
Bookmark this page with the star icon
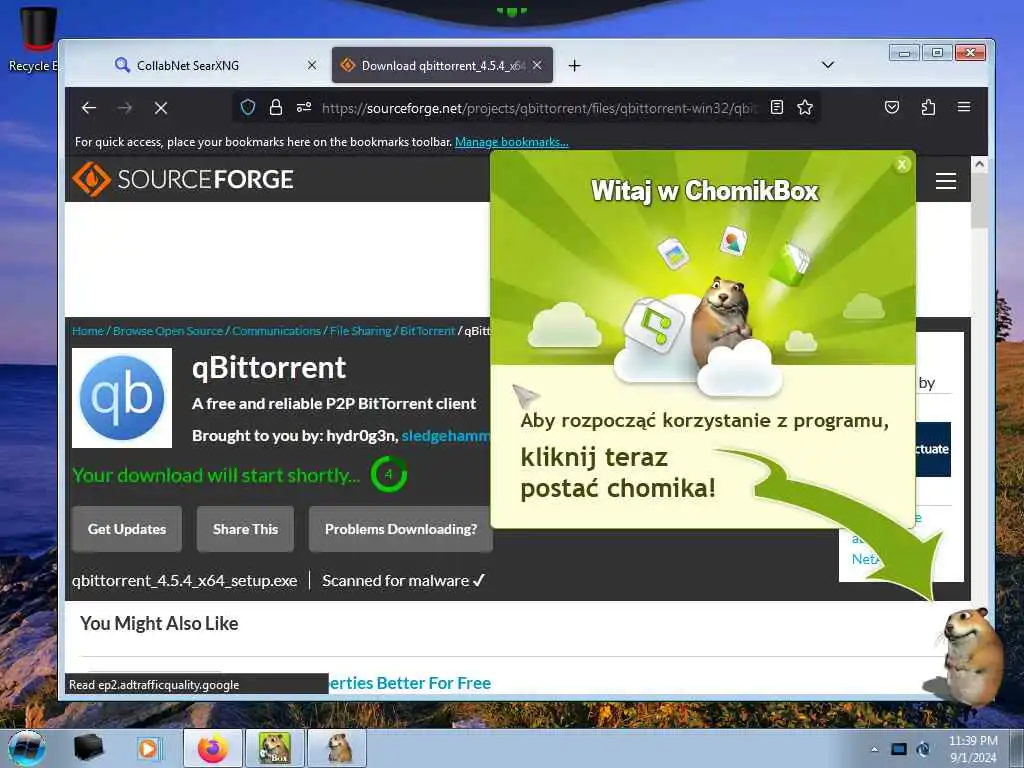coord(805,107)
